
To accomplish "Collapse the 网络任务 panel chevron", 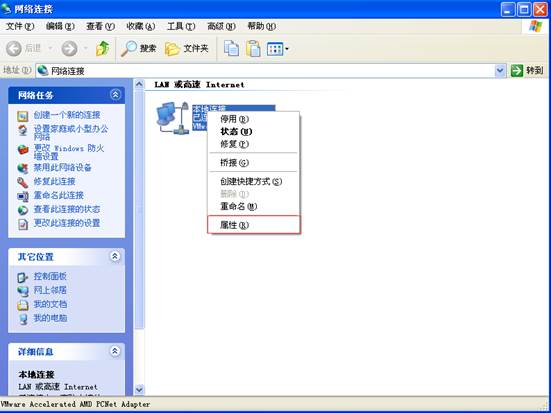I will coord(115,95).
